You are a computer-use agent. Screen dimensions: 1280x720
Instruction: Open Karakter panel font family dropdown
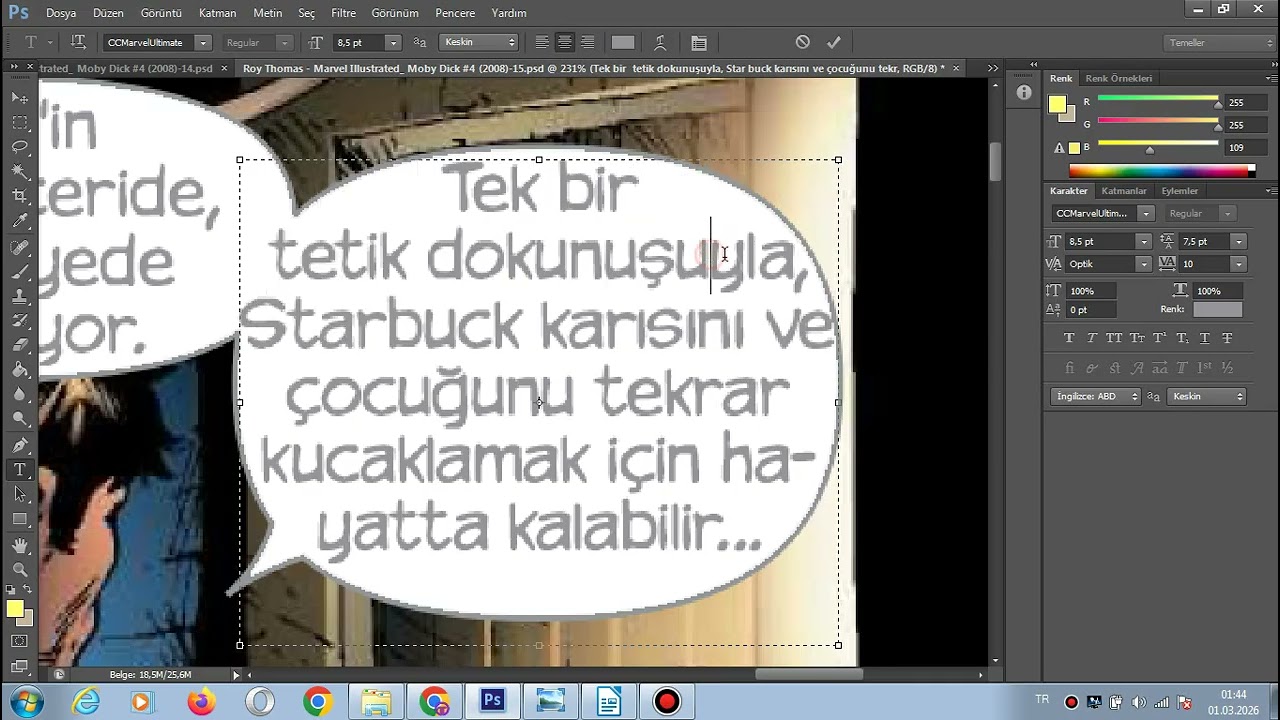1146,213
